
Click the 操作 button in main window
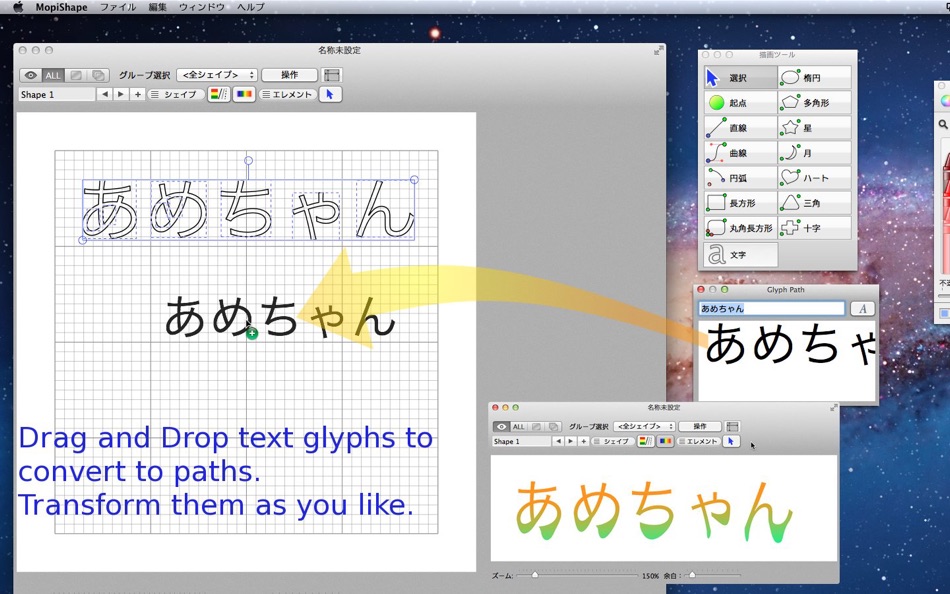point(290,75)
